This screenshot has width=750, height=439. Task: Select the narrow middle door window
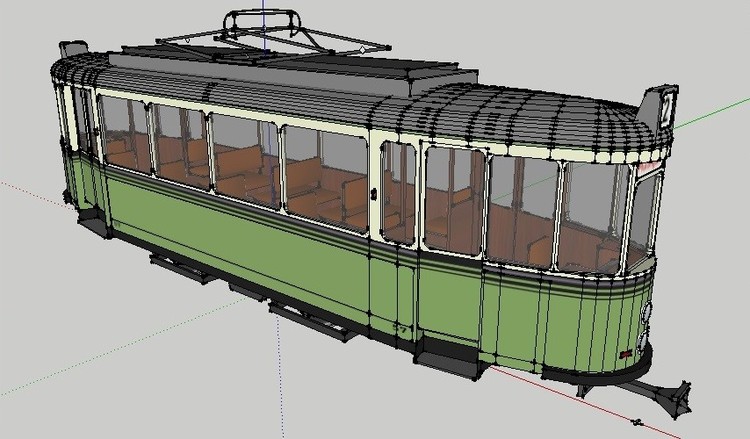398,193
